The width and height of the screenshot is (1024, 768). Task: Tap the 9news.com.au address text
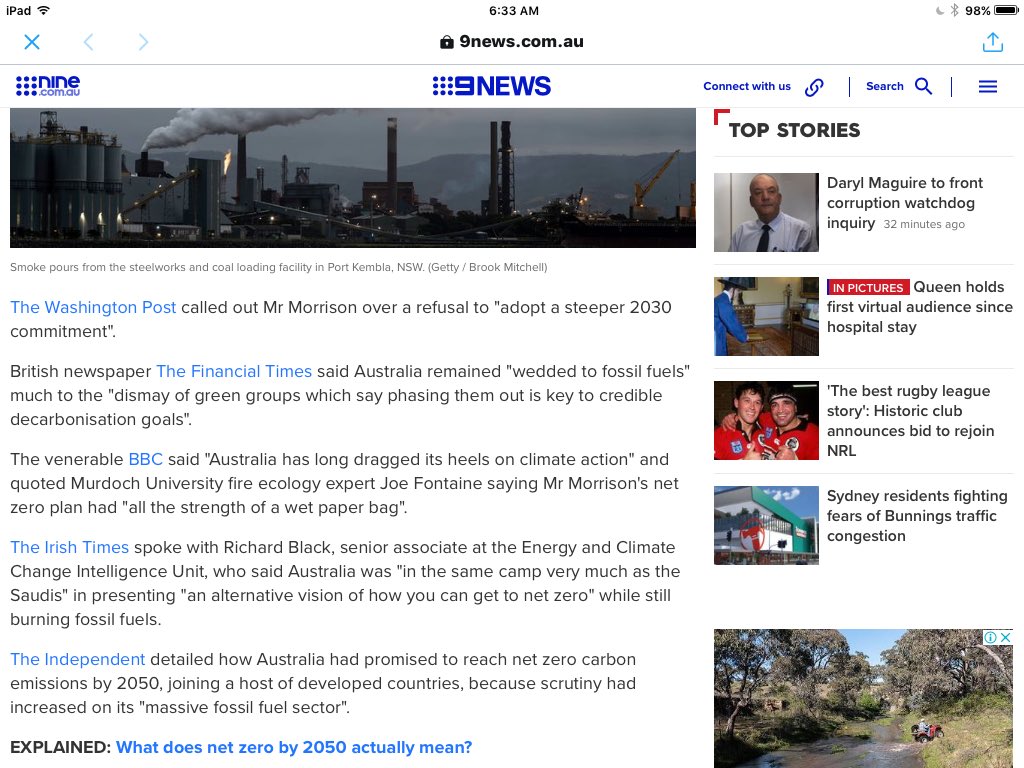click(521, 42)
